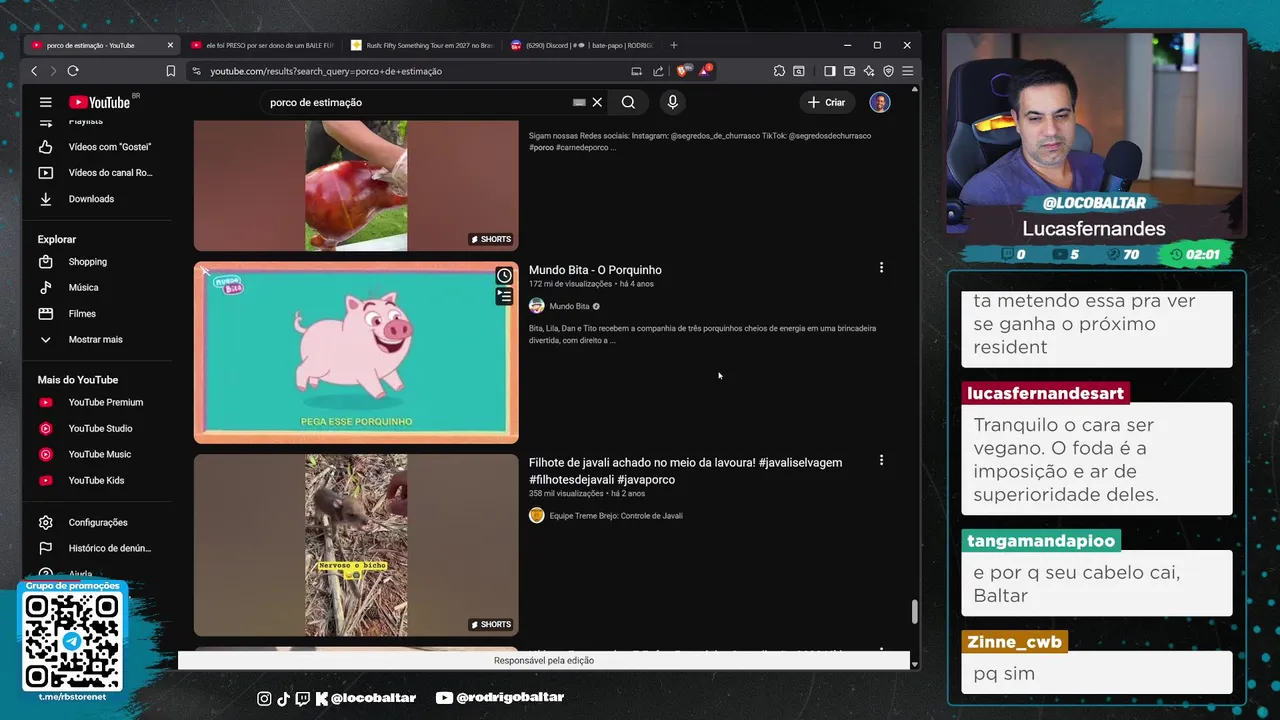Clear the search query with X
This screenshot has width=1280, height=720.
point(597,102)
